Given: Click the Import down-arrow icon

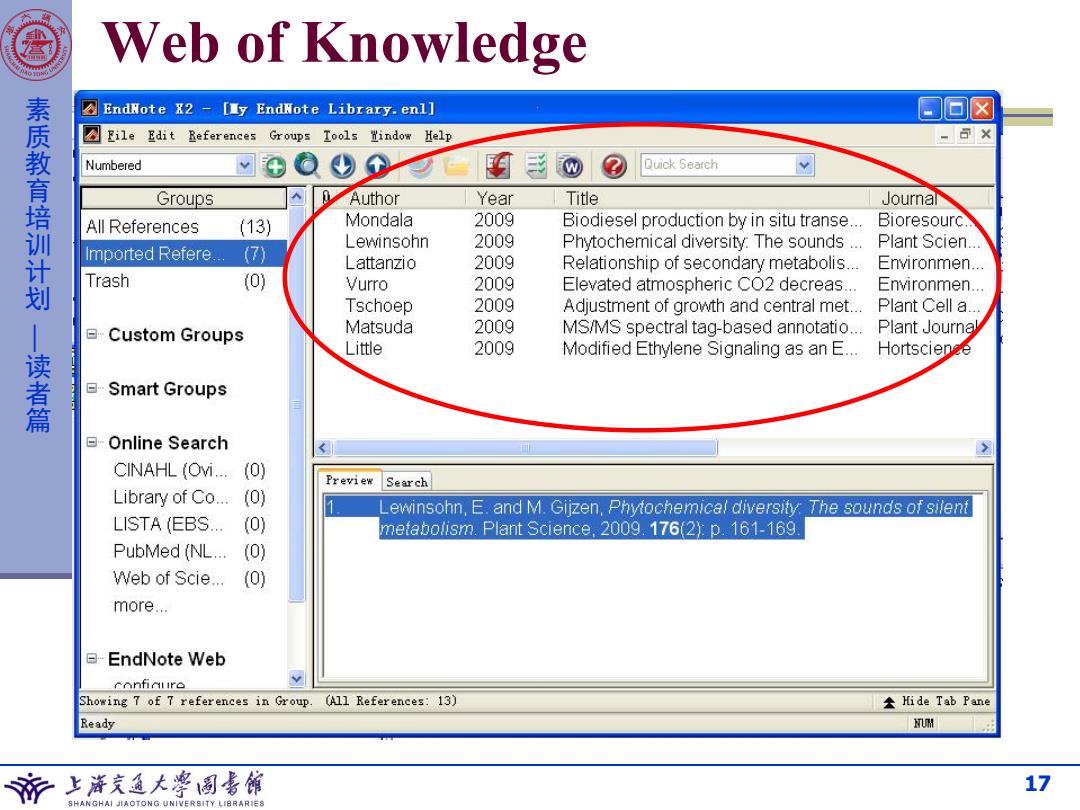Looking at the screenshot, I should 342,166.
